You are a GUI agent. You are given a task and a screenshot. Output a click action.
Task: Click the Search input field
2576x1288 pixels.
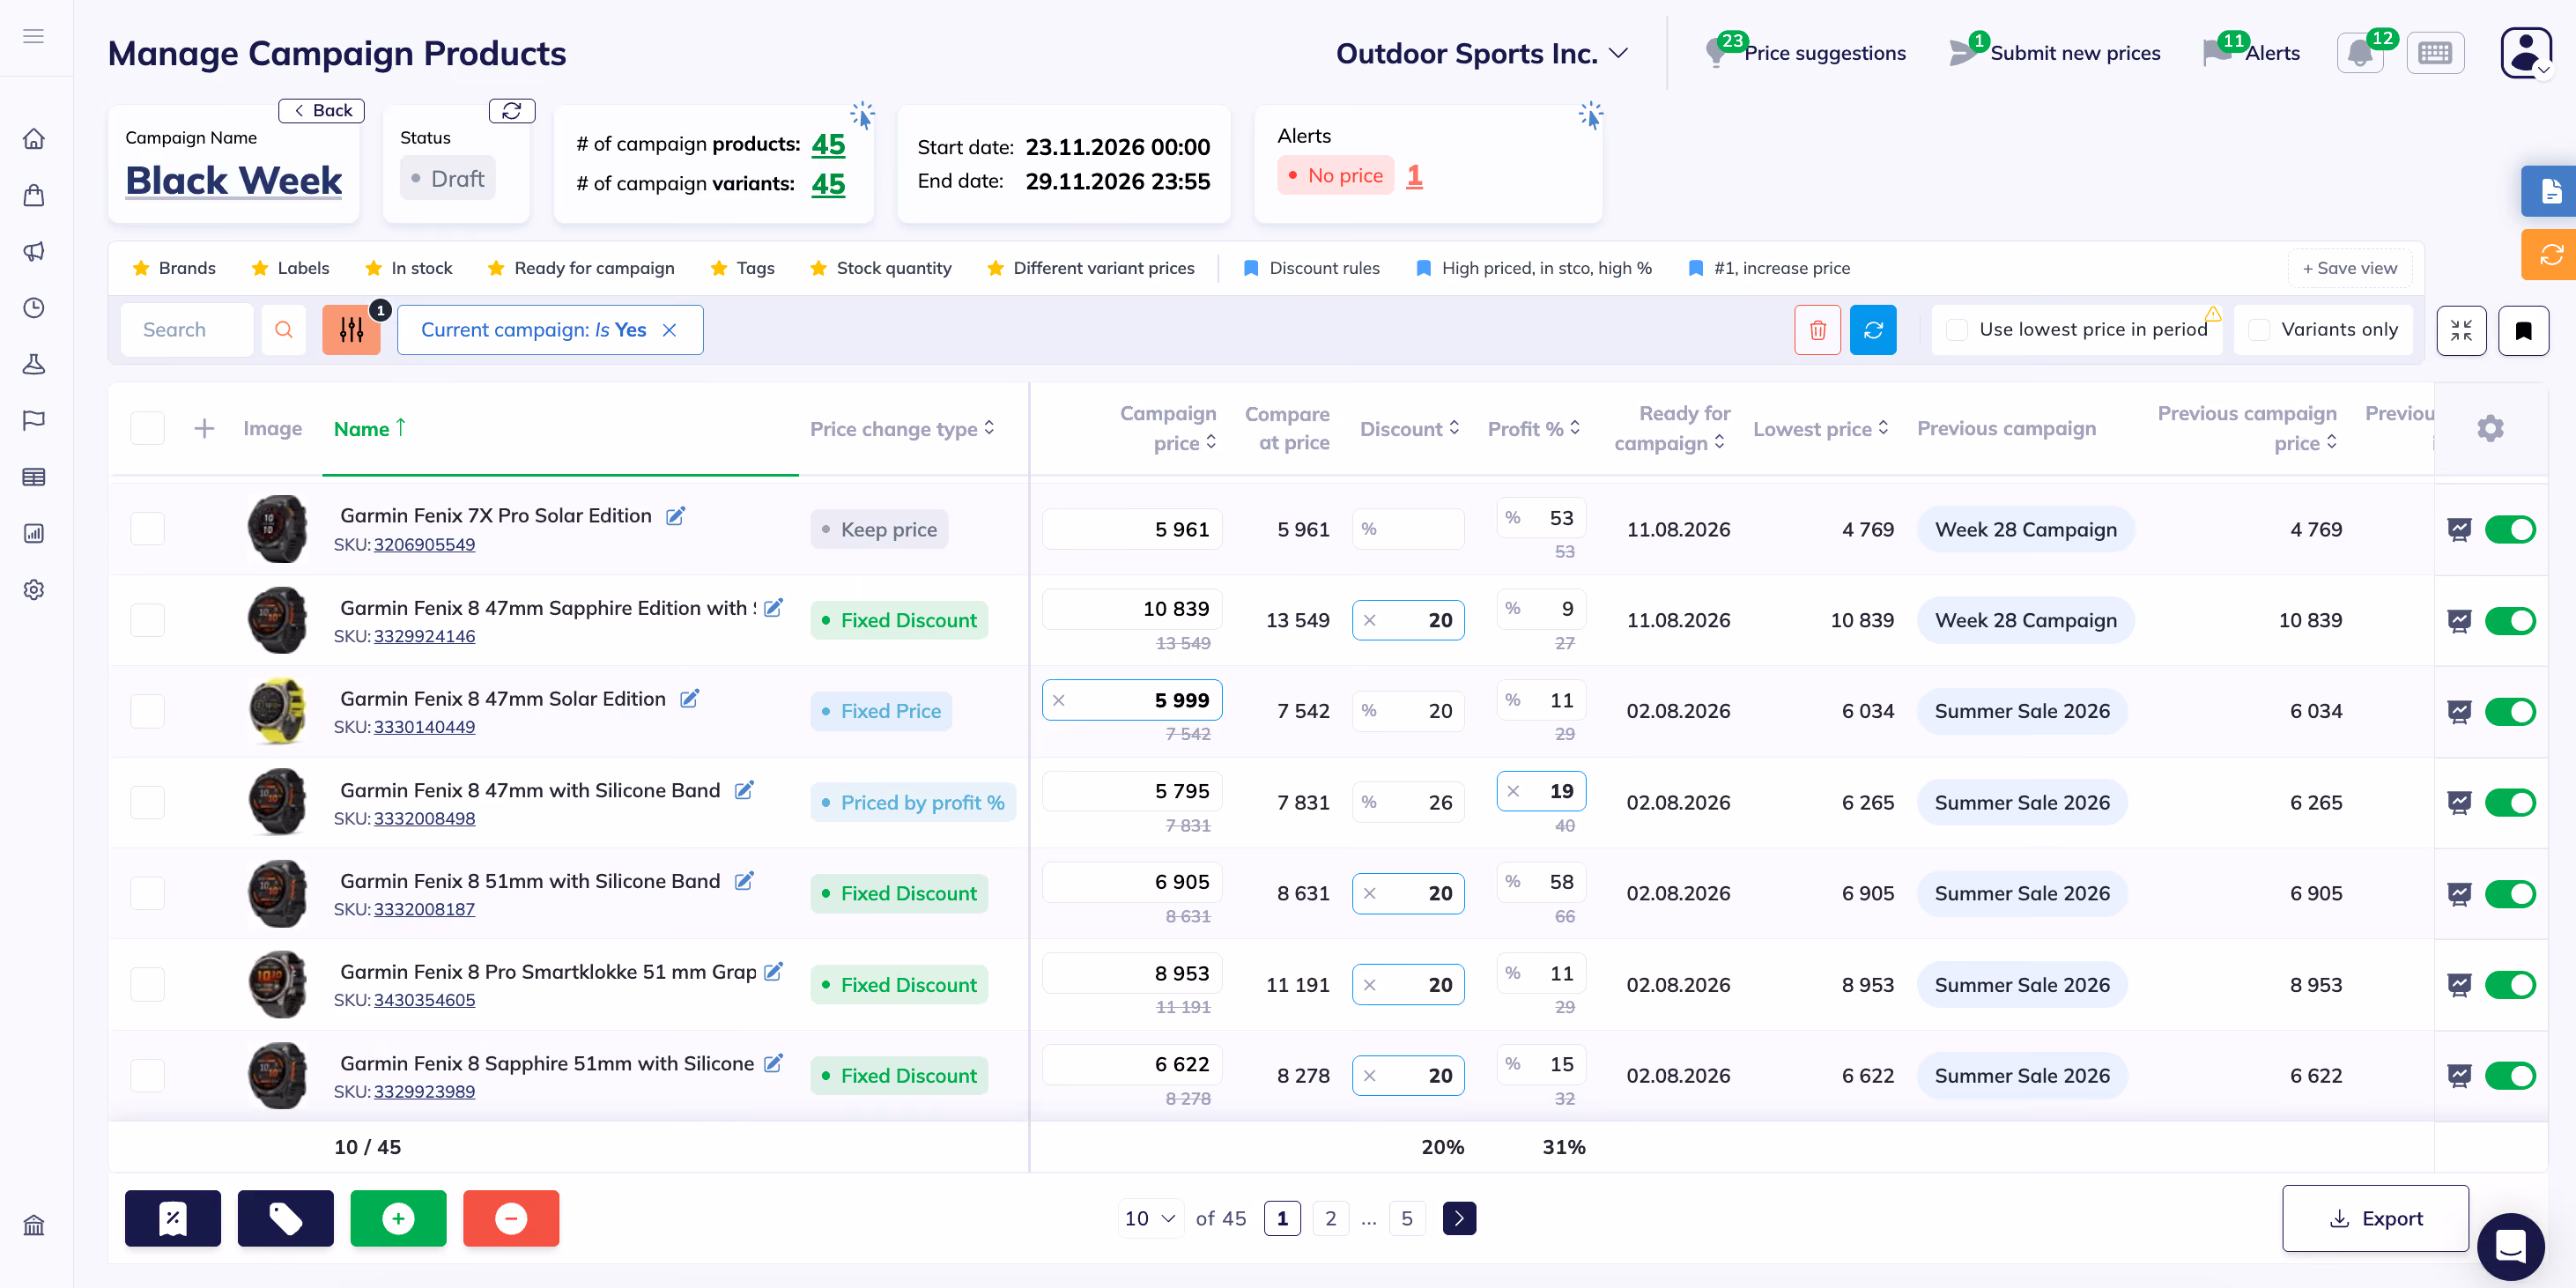[187, 330]
